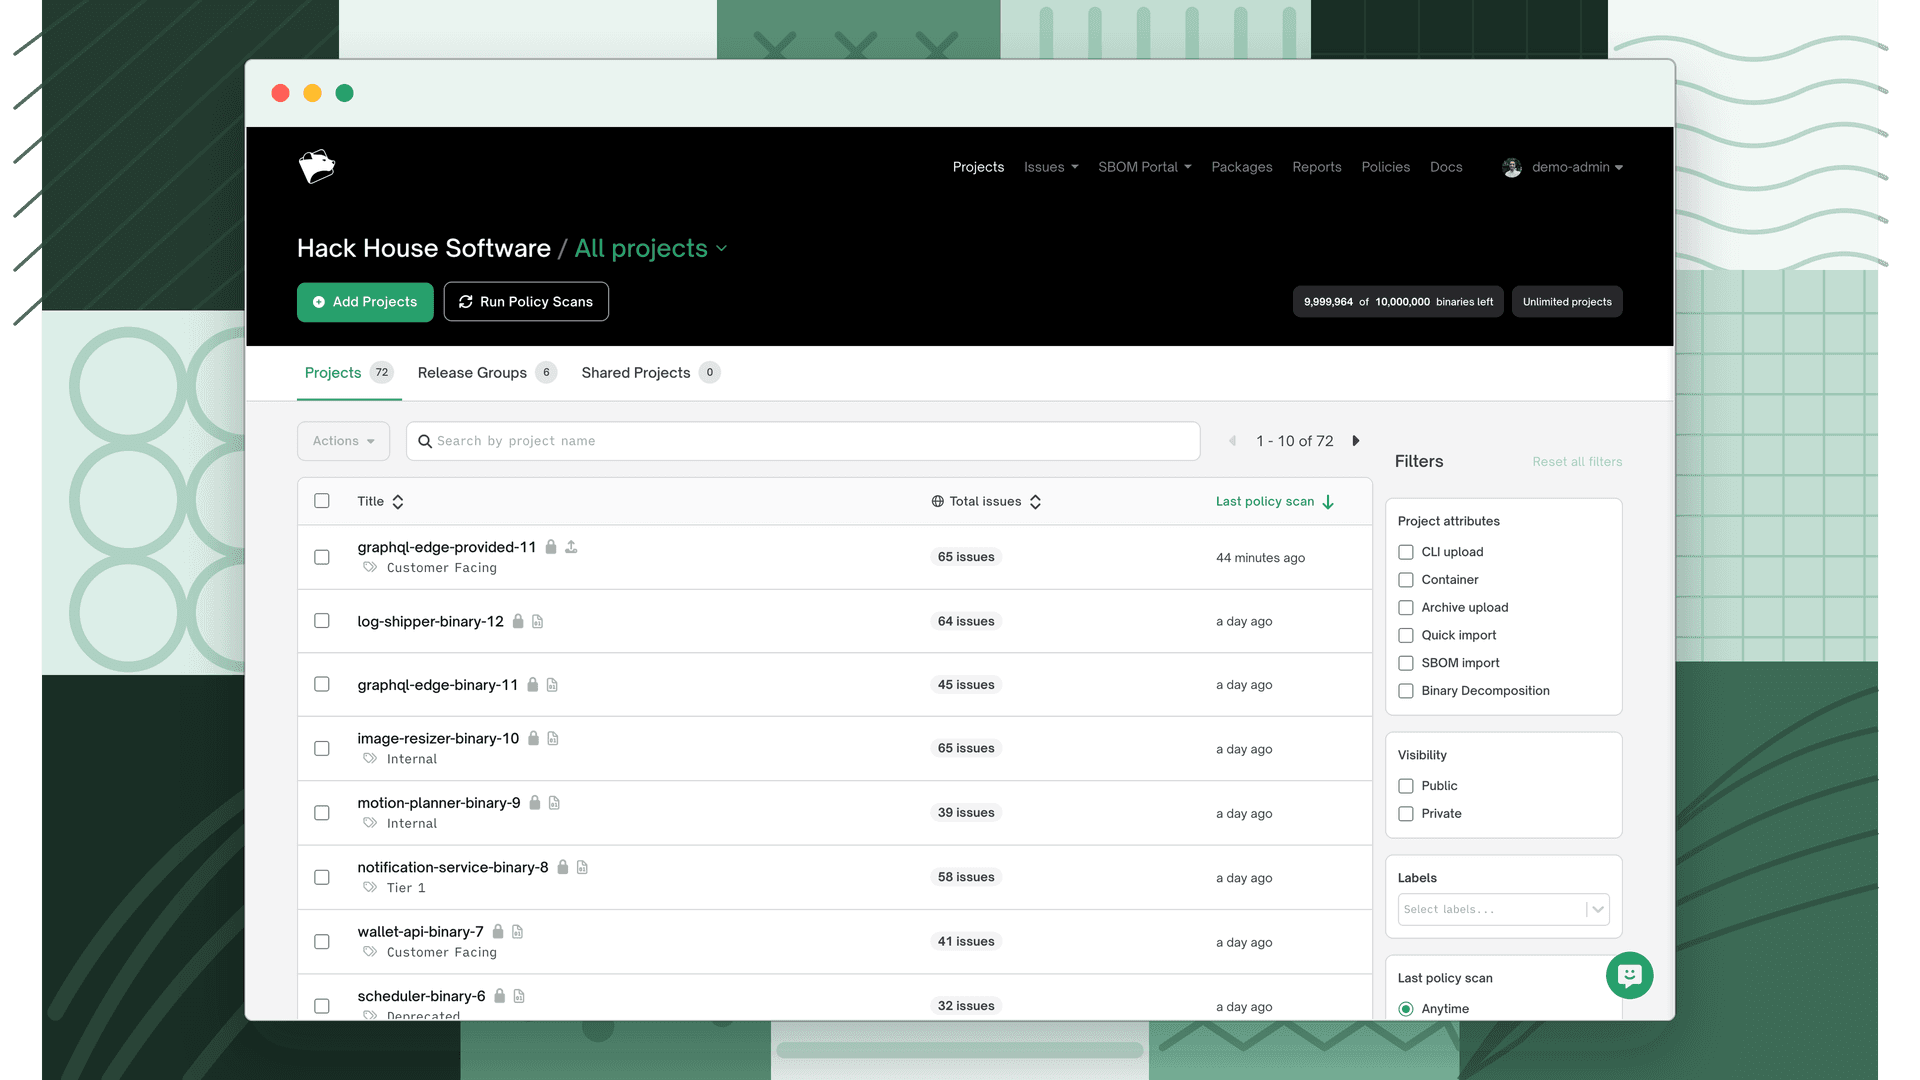Go to previous page of projects

(x=1232, y=441)
